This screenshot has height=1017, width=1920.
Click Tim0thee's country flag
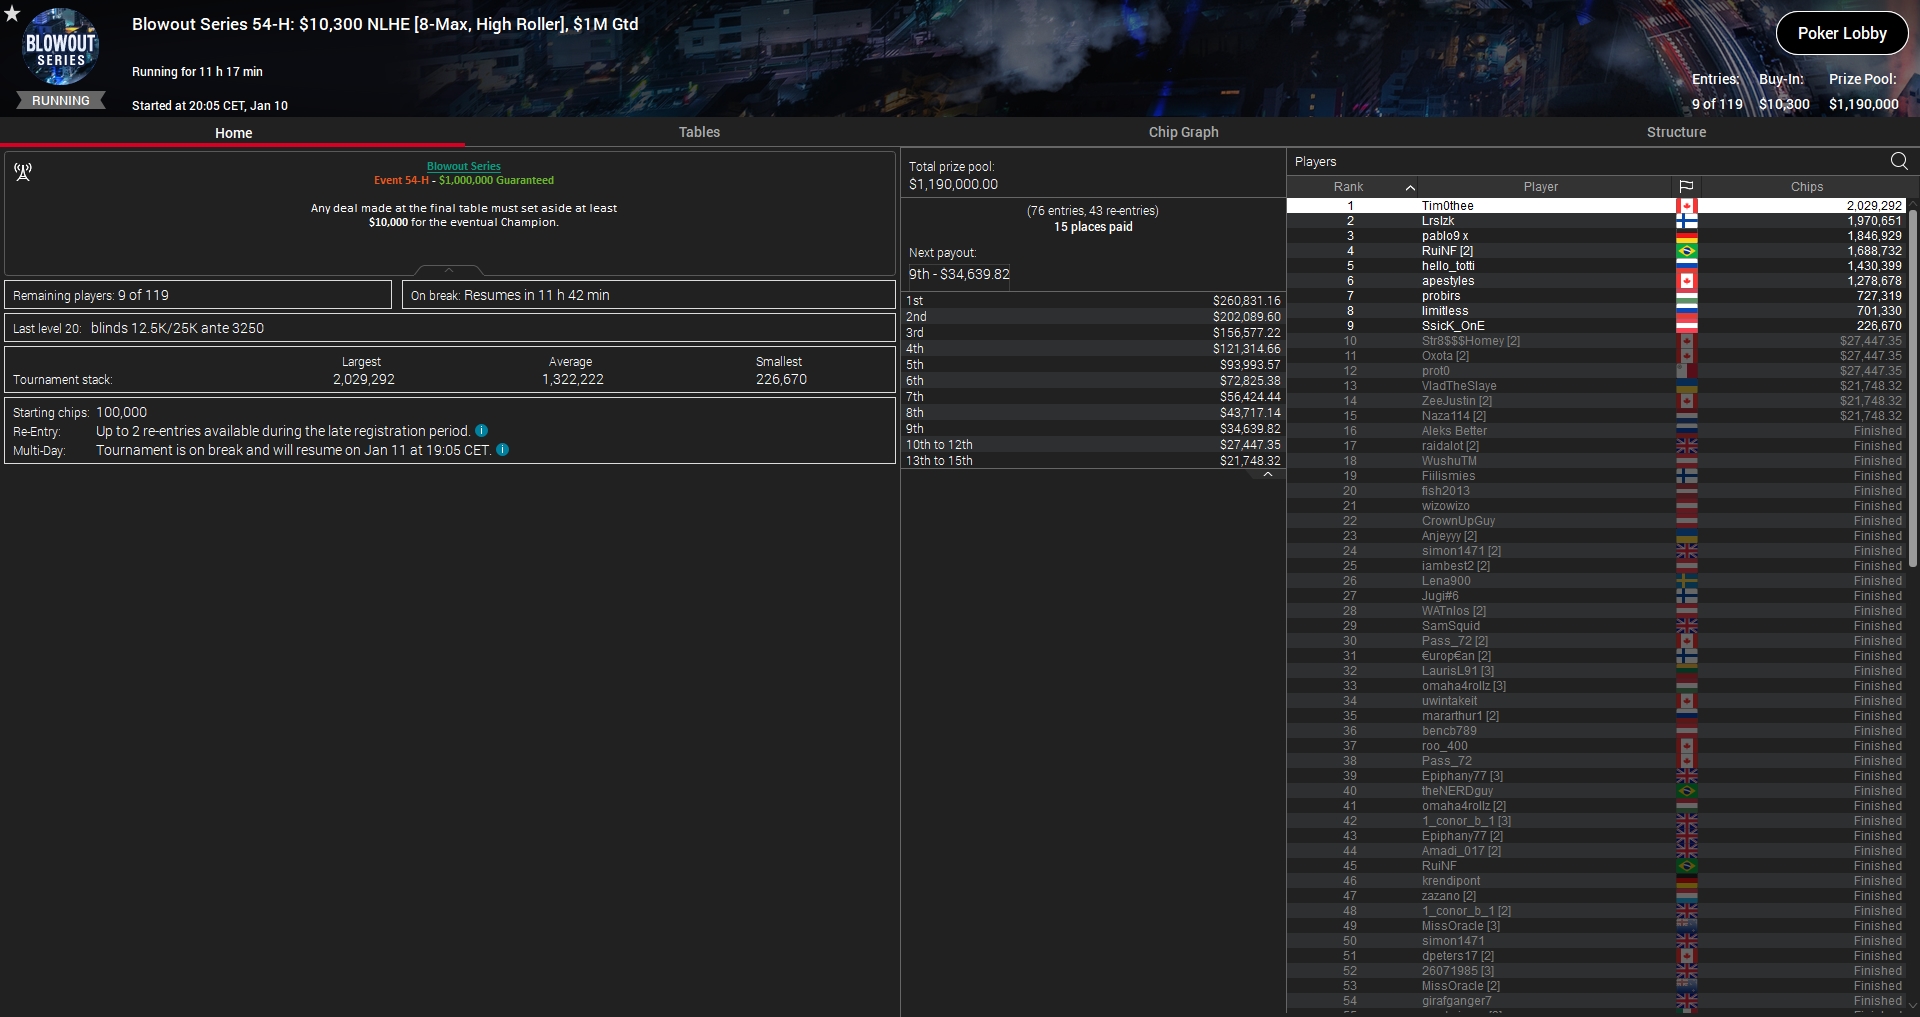1687,206
